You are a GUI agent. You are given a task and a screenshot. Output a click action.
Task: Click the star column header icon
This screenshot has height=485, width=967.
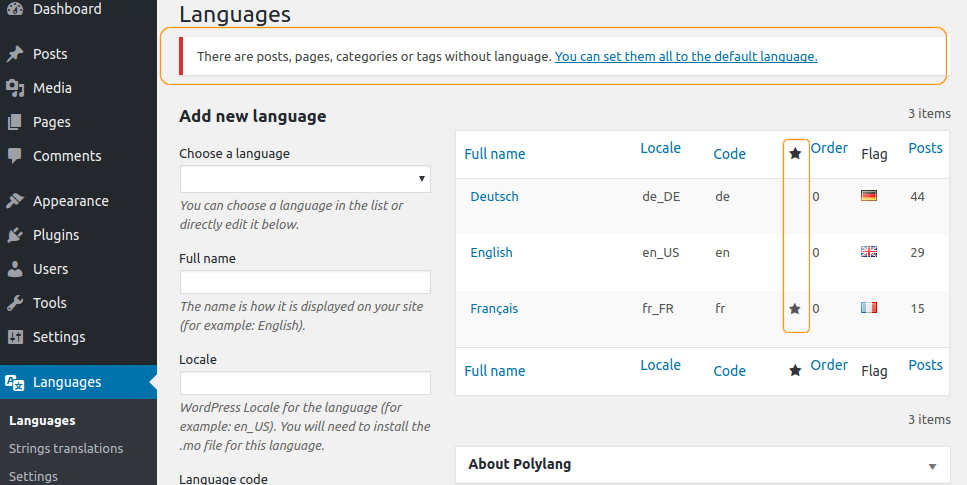click(796, 153)
